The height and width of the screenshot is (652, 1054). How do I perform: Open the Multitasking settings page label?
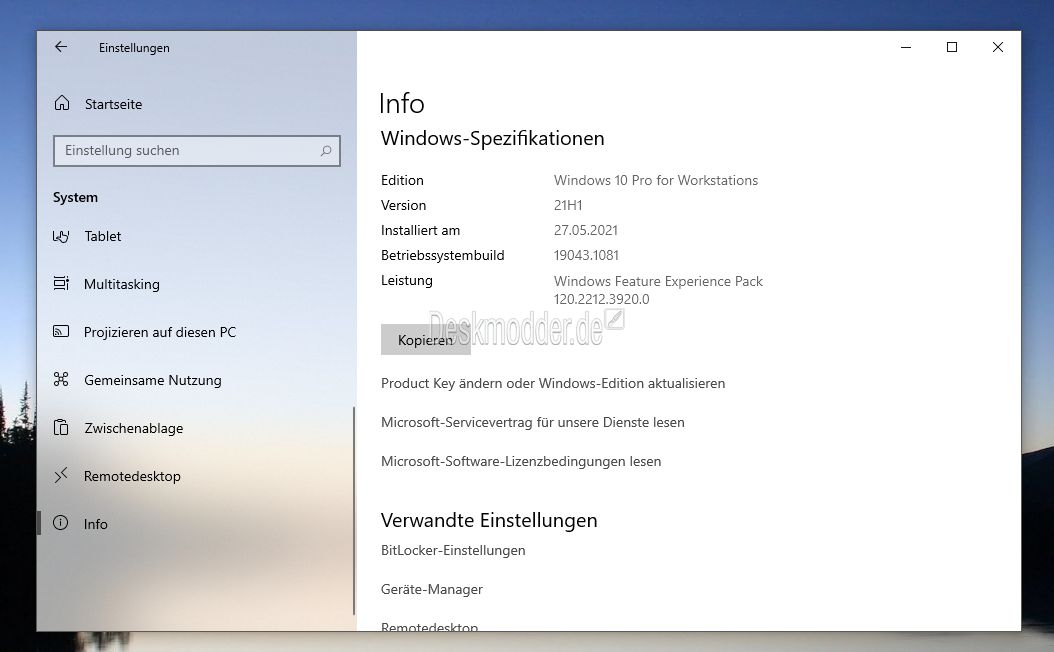click(122, 284)
